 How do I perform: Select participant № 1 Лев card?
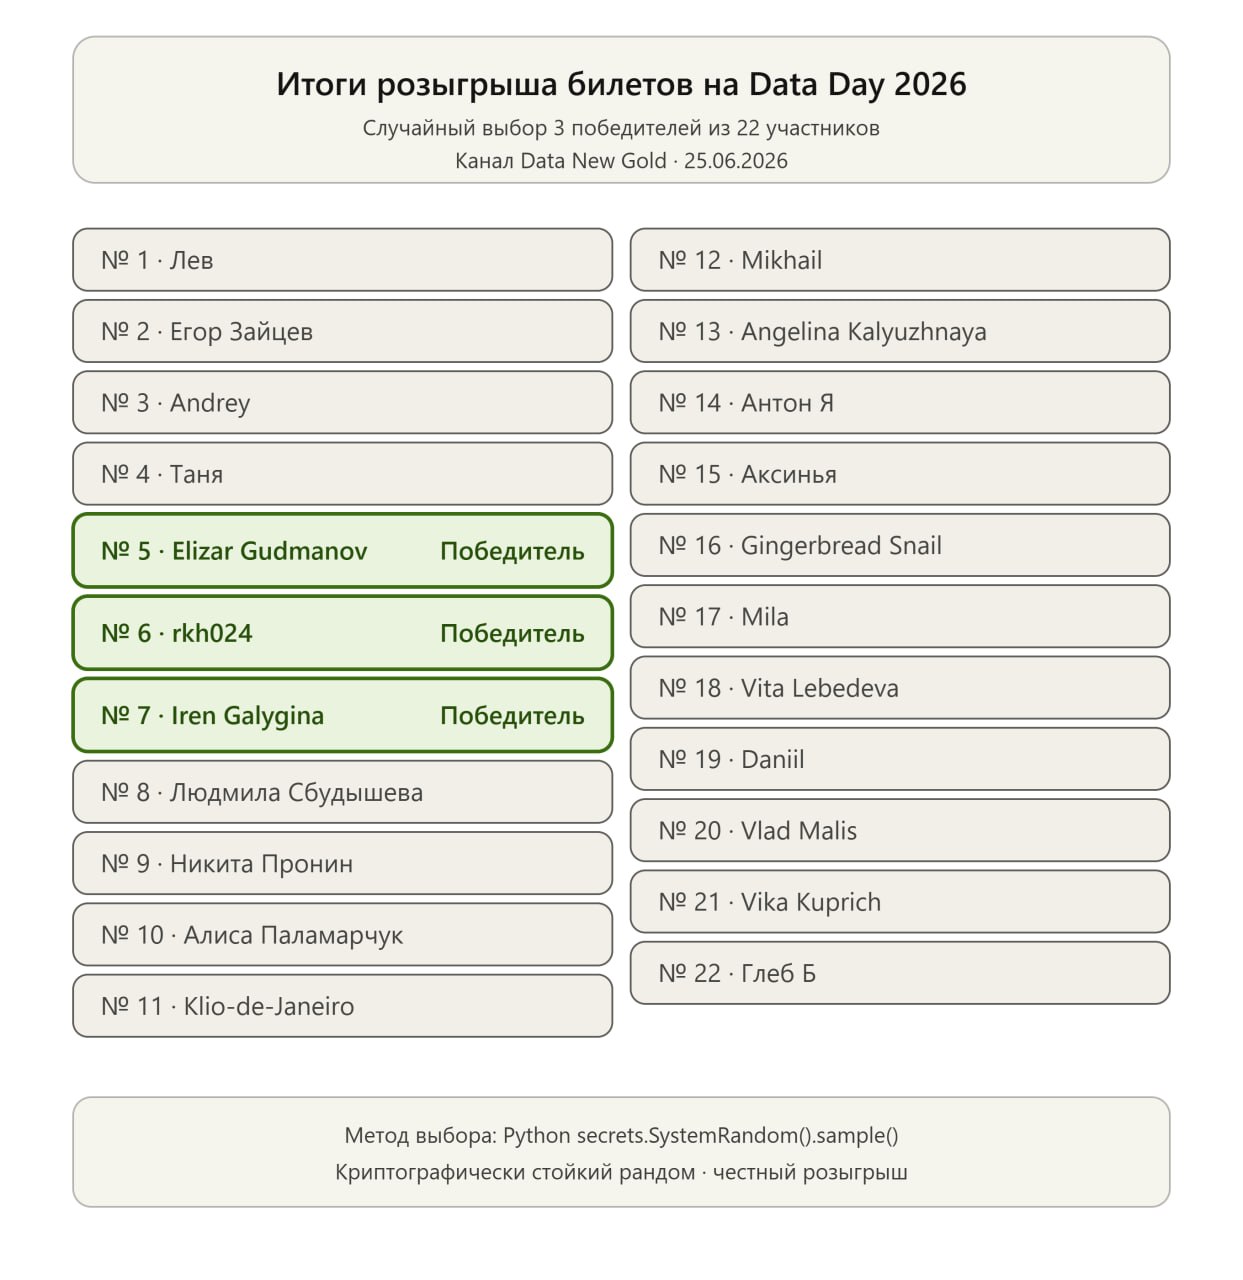[x=342, y=260]
